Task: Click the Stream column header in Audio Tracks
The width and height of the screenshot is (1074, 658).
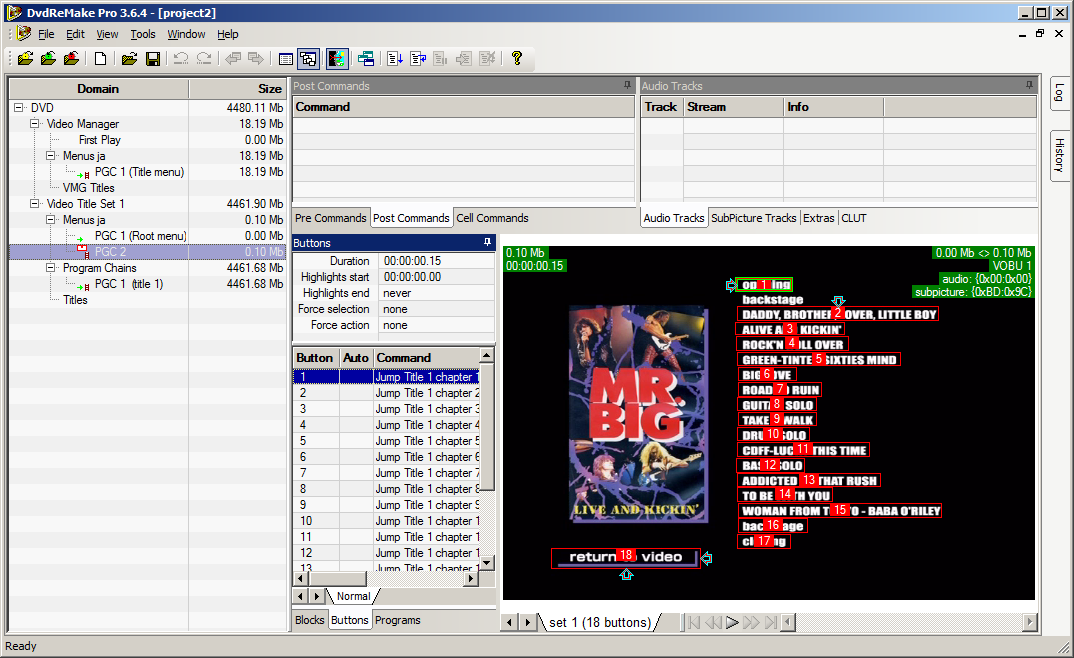Action: 733,107
